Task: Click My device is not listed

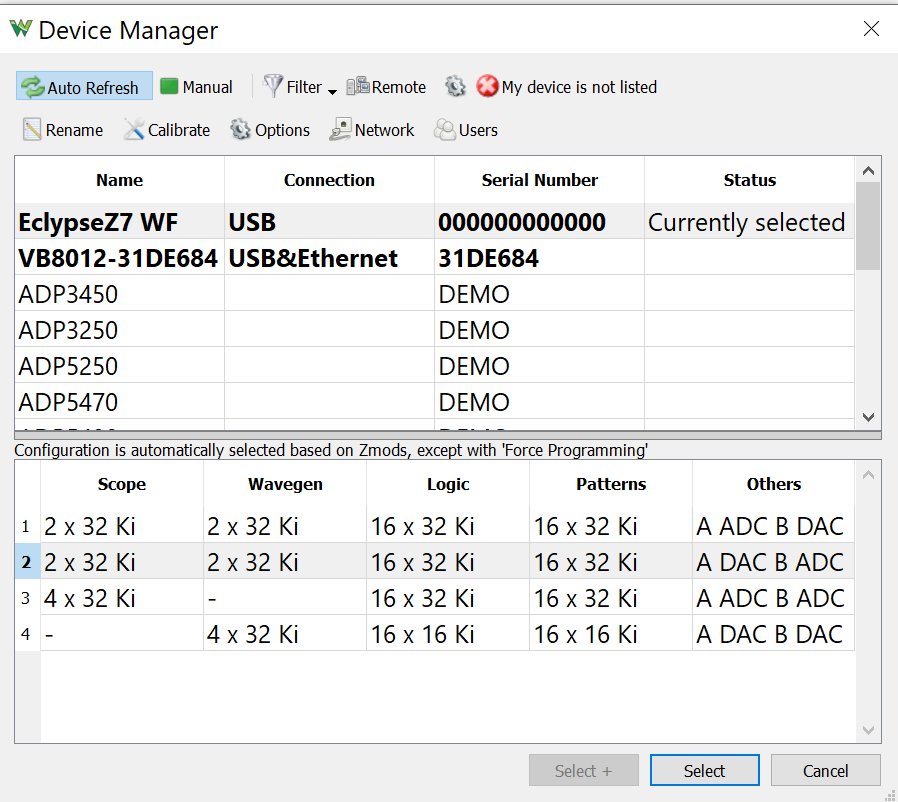Action: tap(567, 87)
